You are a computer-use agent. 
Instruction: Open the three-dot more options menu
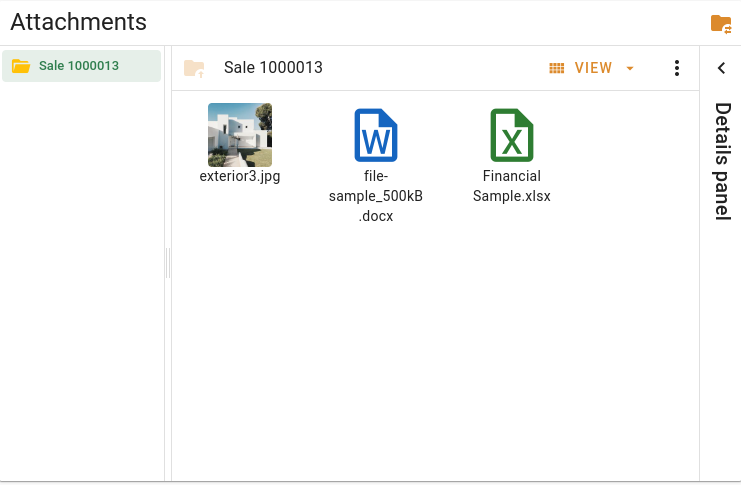click(677, 68)
